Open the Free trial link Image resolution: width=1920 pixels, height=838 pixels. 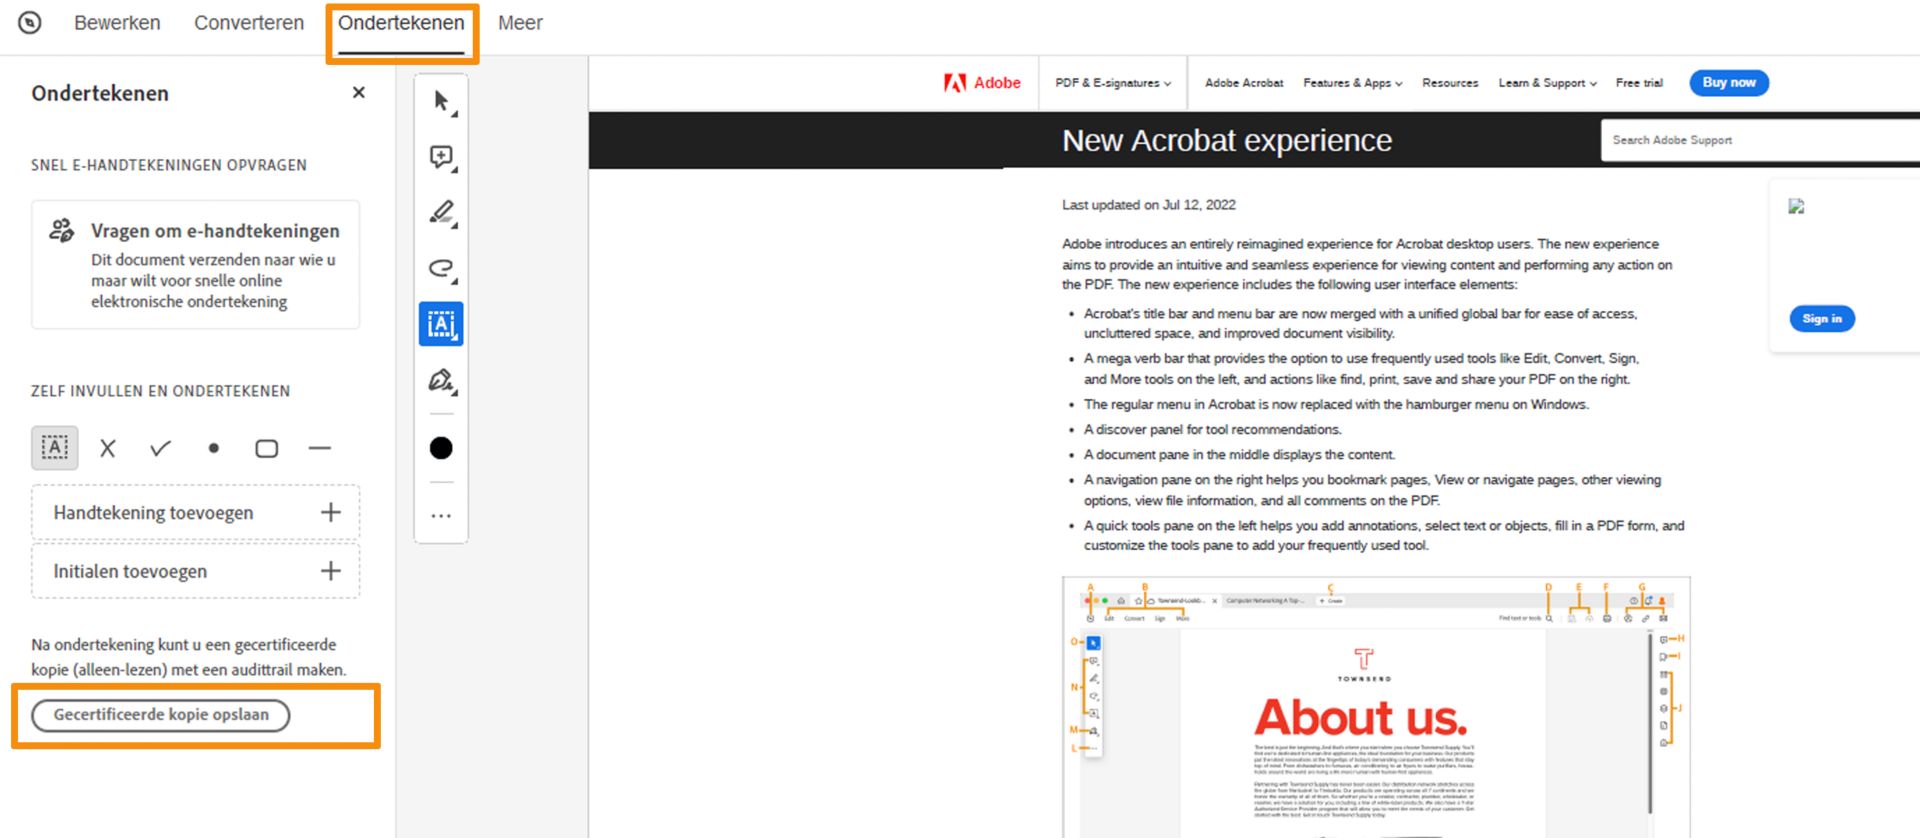(x=1639, y=83)
